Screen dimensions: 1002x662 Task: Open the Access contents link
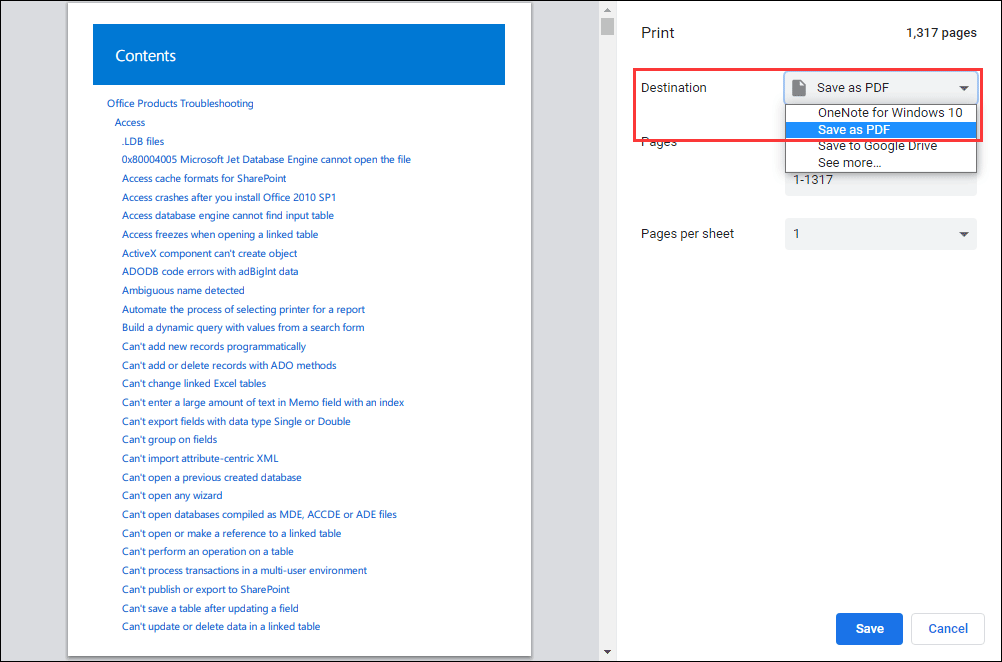click(x=130, y=123)
